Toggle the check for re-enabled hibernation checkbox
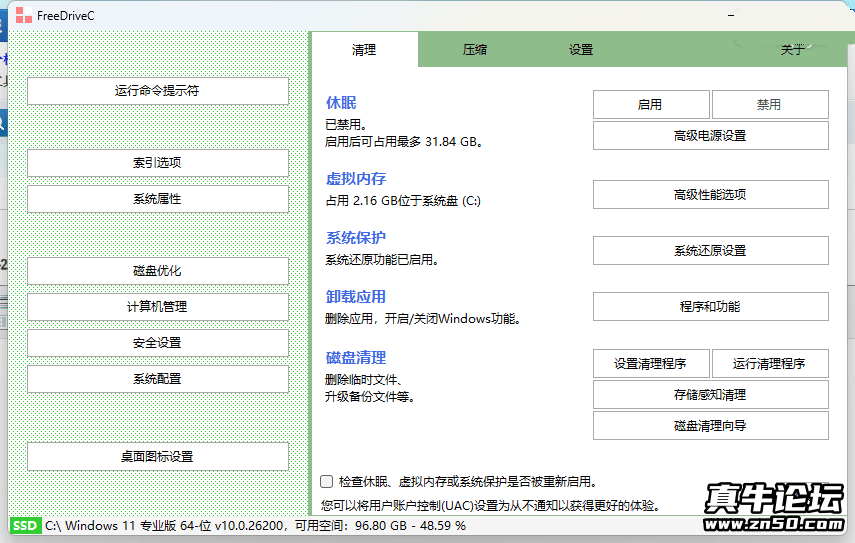Image resolution: width=855 pixels, height=543 pixels. click(x=326, y=482)
